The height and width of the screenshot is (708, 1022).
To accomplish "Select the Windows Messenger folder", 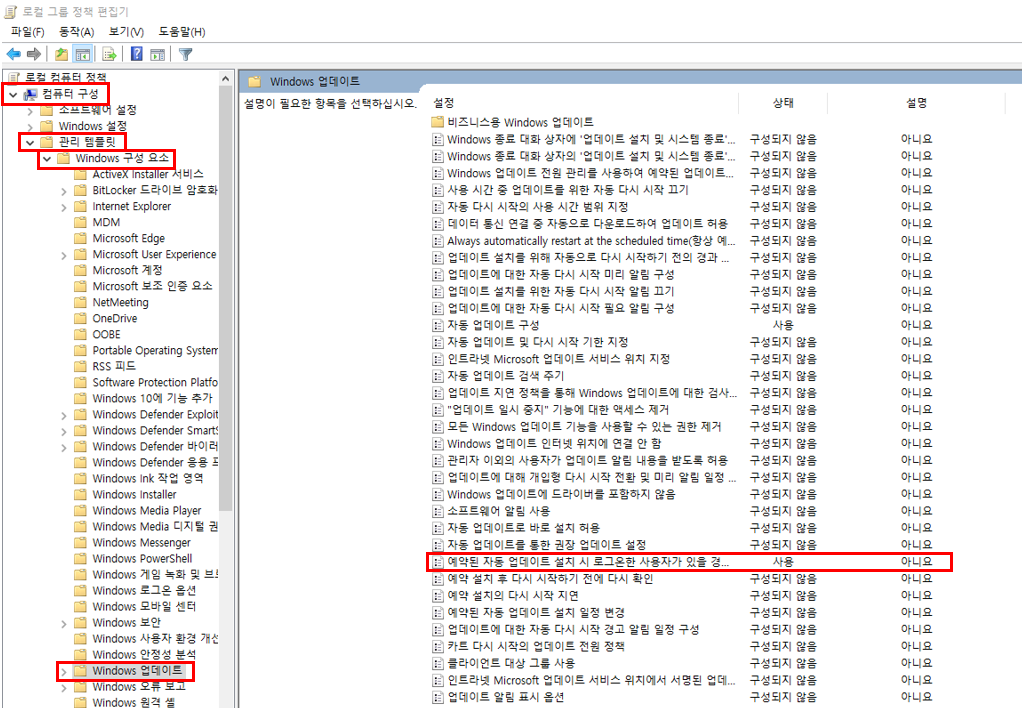I will pyautogui.click(x=141, y=542).
